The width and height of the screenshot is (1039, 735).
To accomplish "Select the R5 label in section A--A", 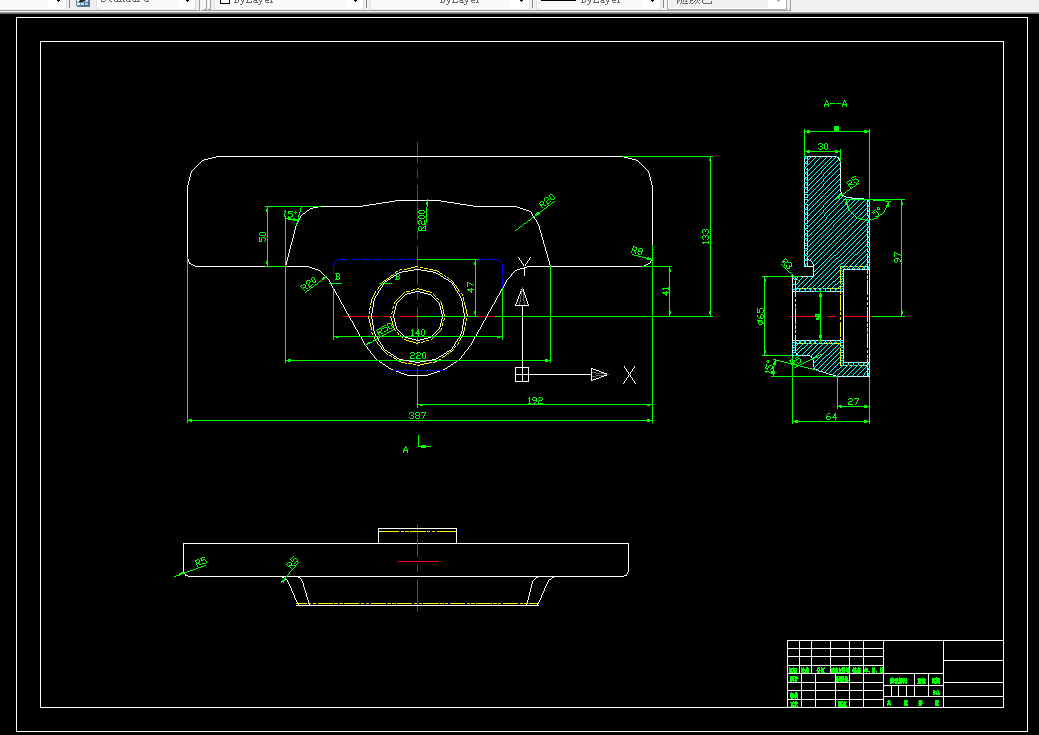I will [x=852, y=182].
